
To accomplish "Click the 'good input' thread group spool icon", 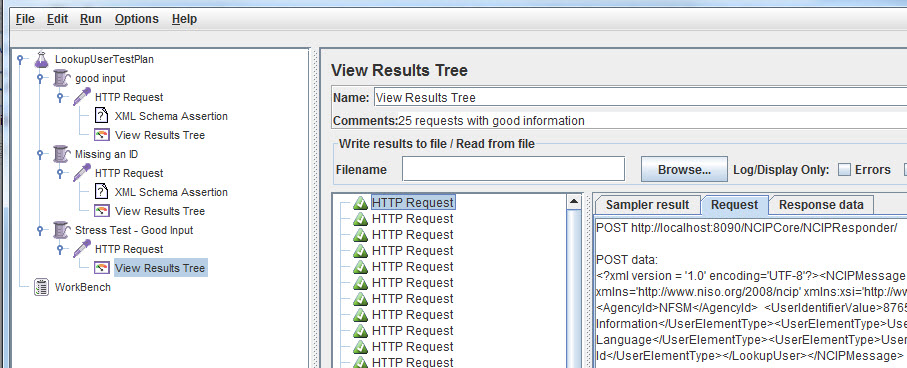I will 61,78.
